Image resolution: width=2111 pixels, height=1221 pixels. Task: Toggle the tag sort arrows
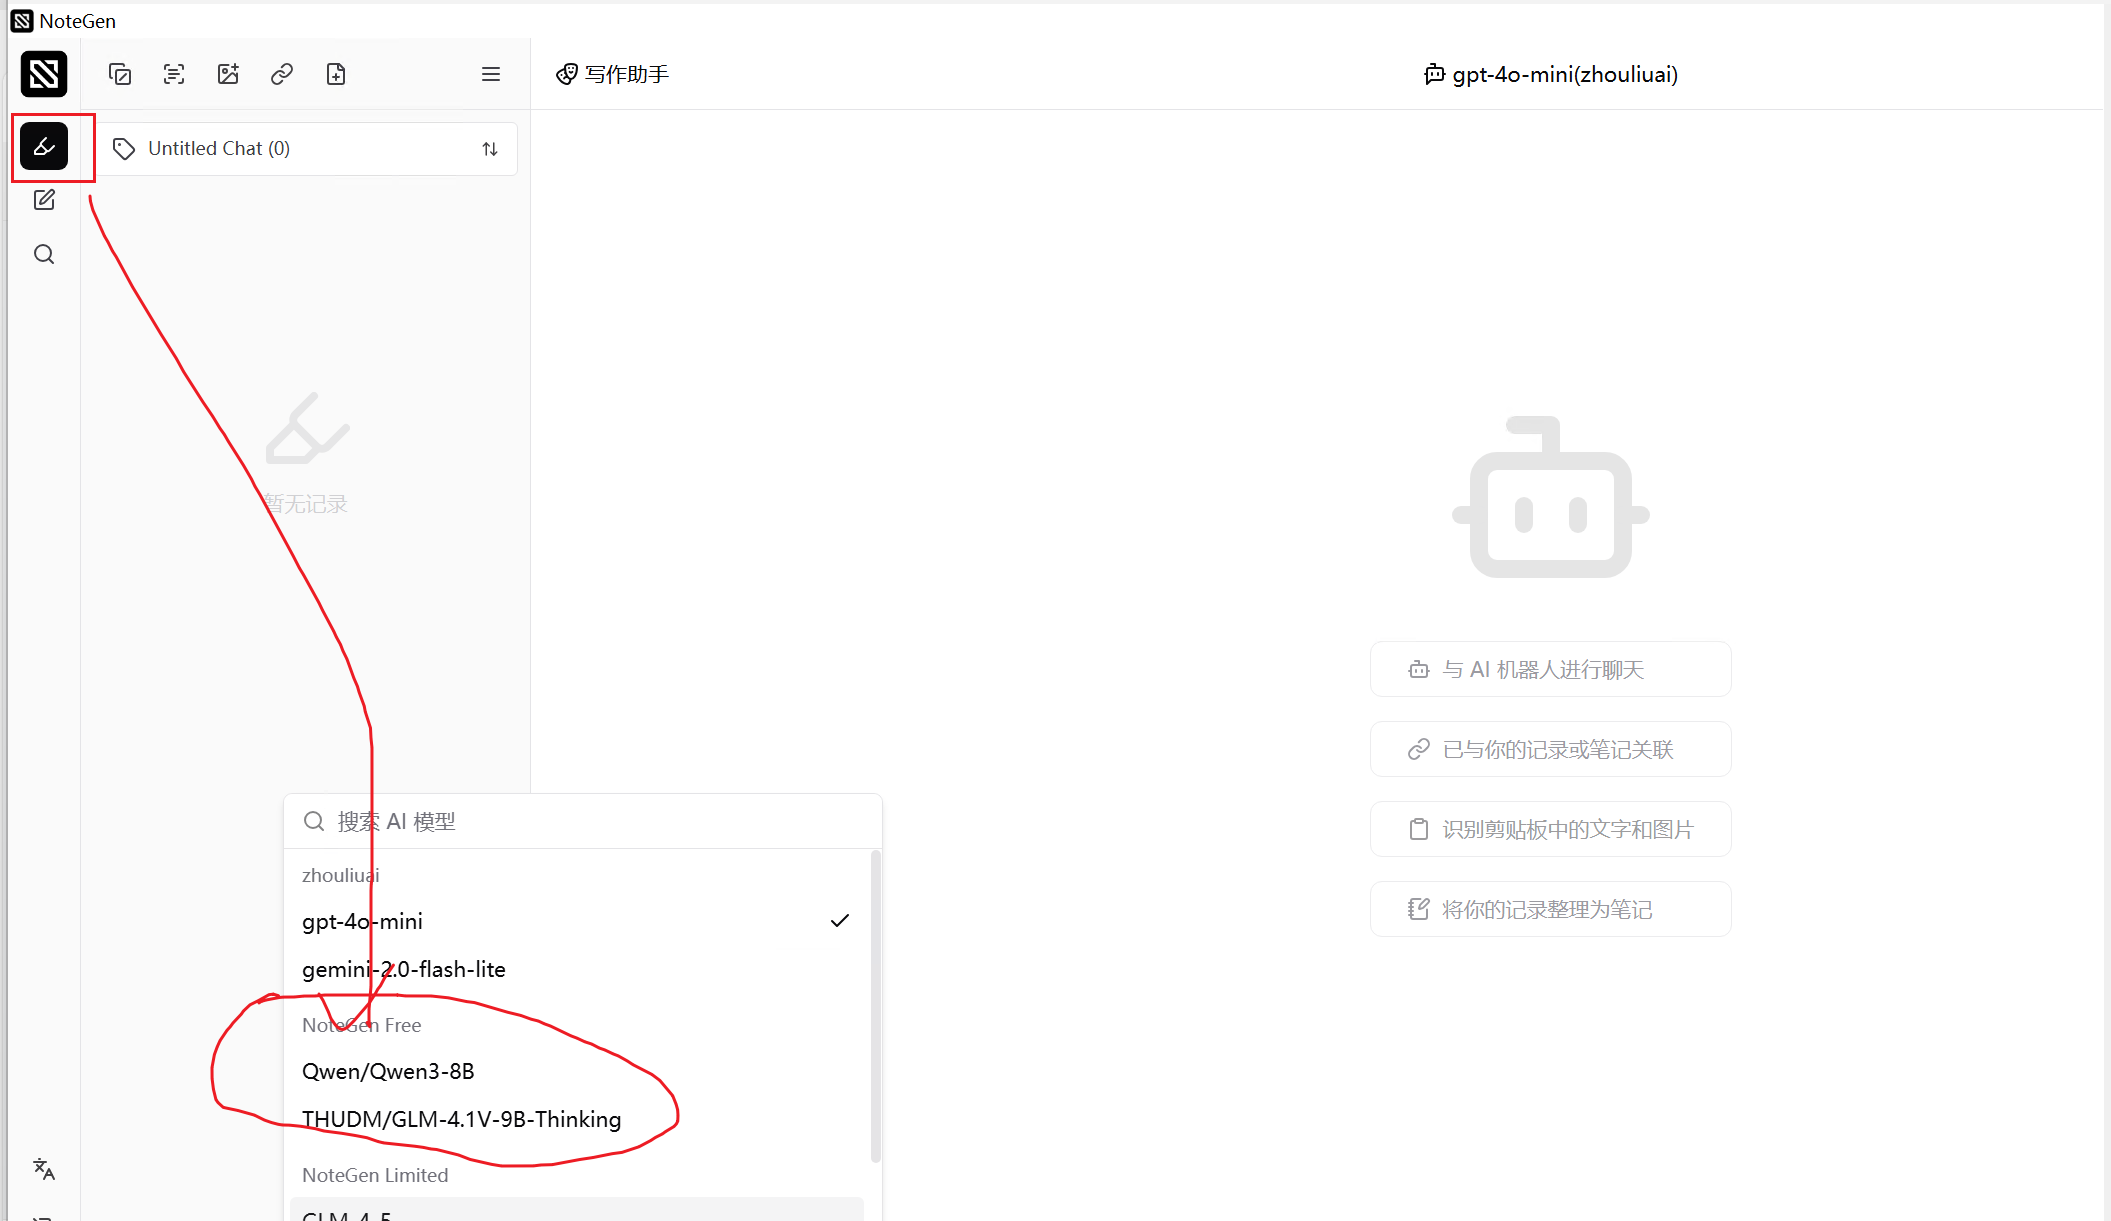coord(490,149)
